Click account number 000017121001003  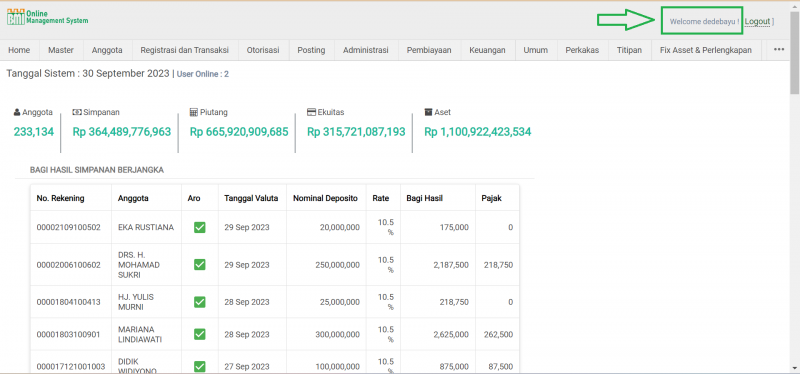70,366
